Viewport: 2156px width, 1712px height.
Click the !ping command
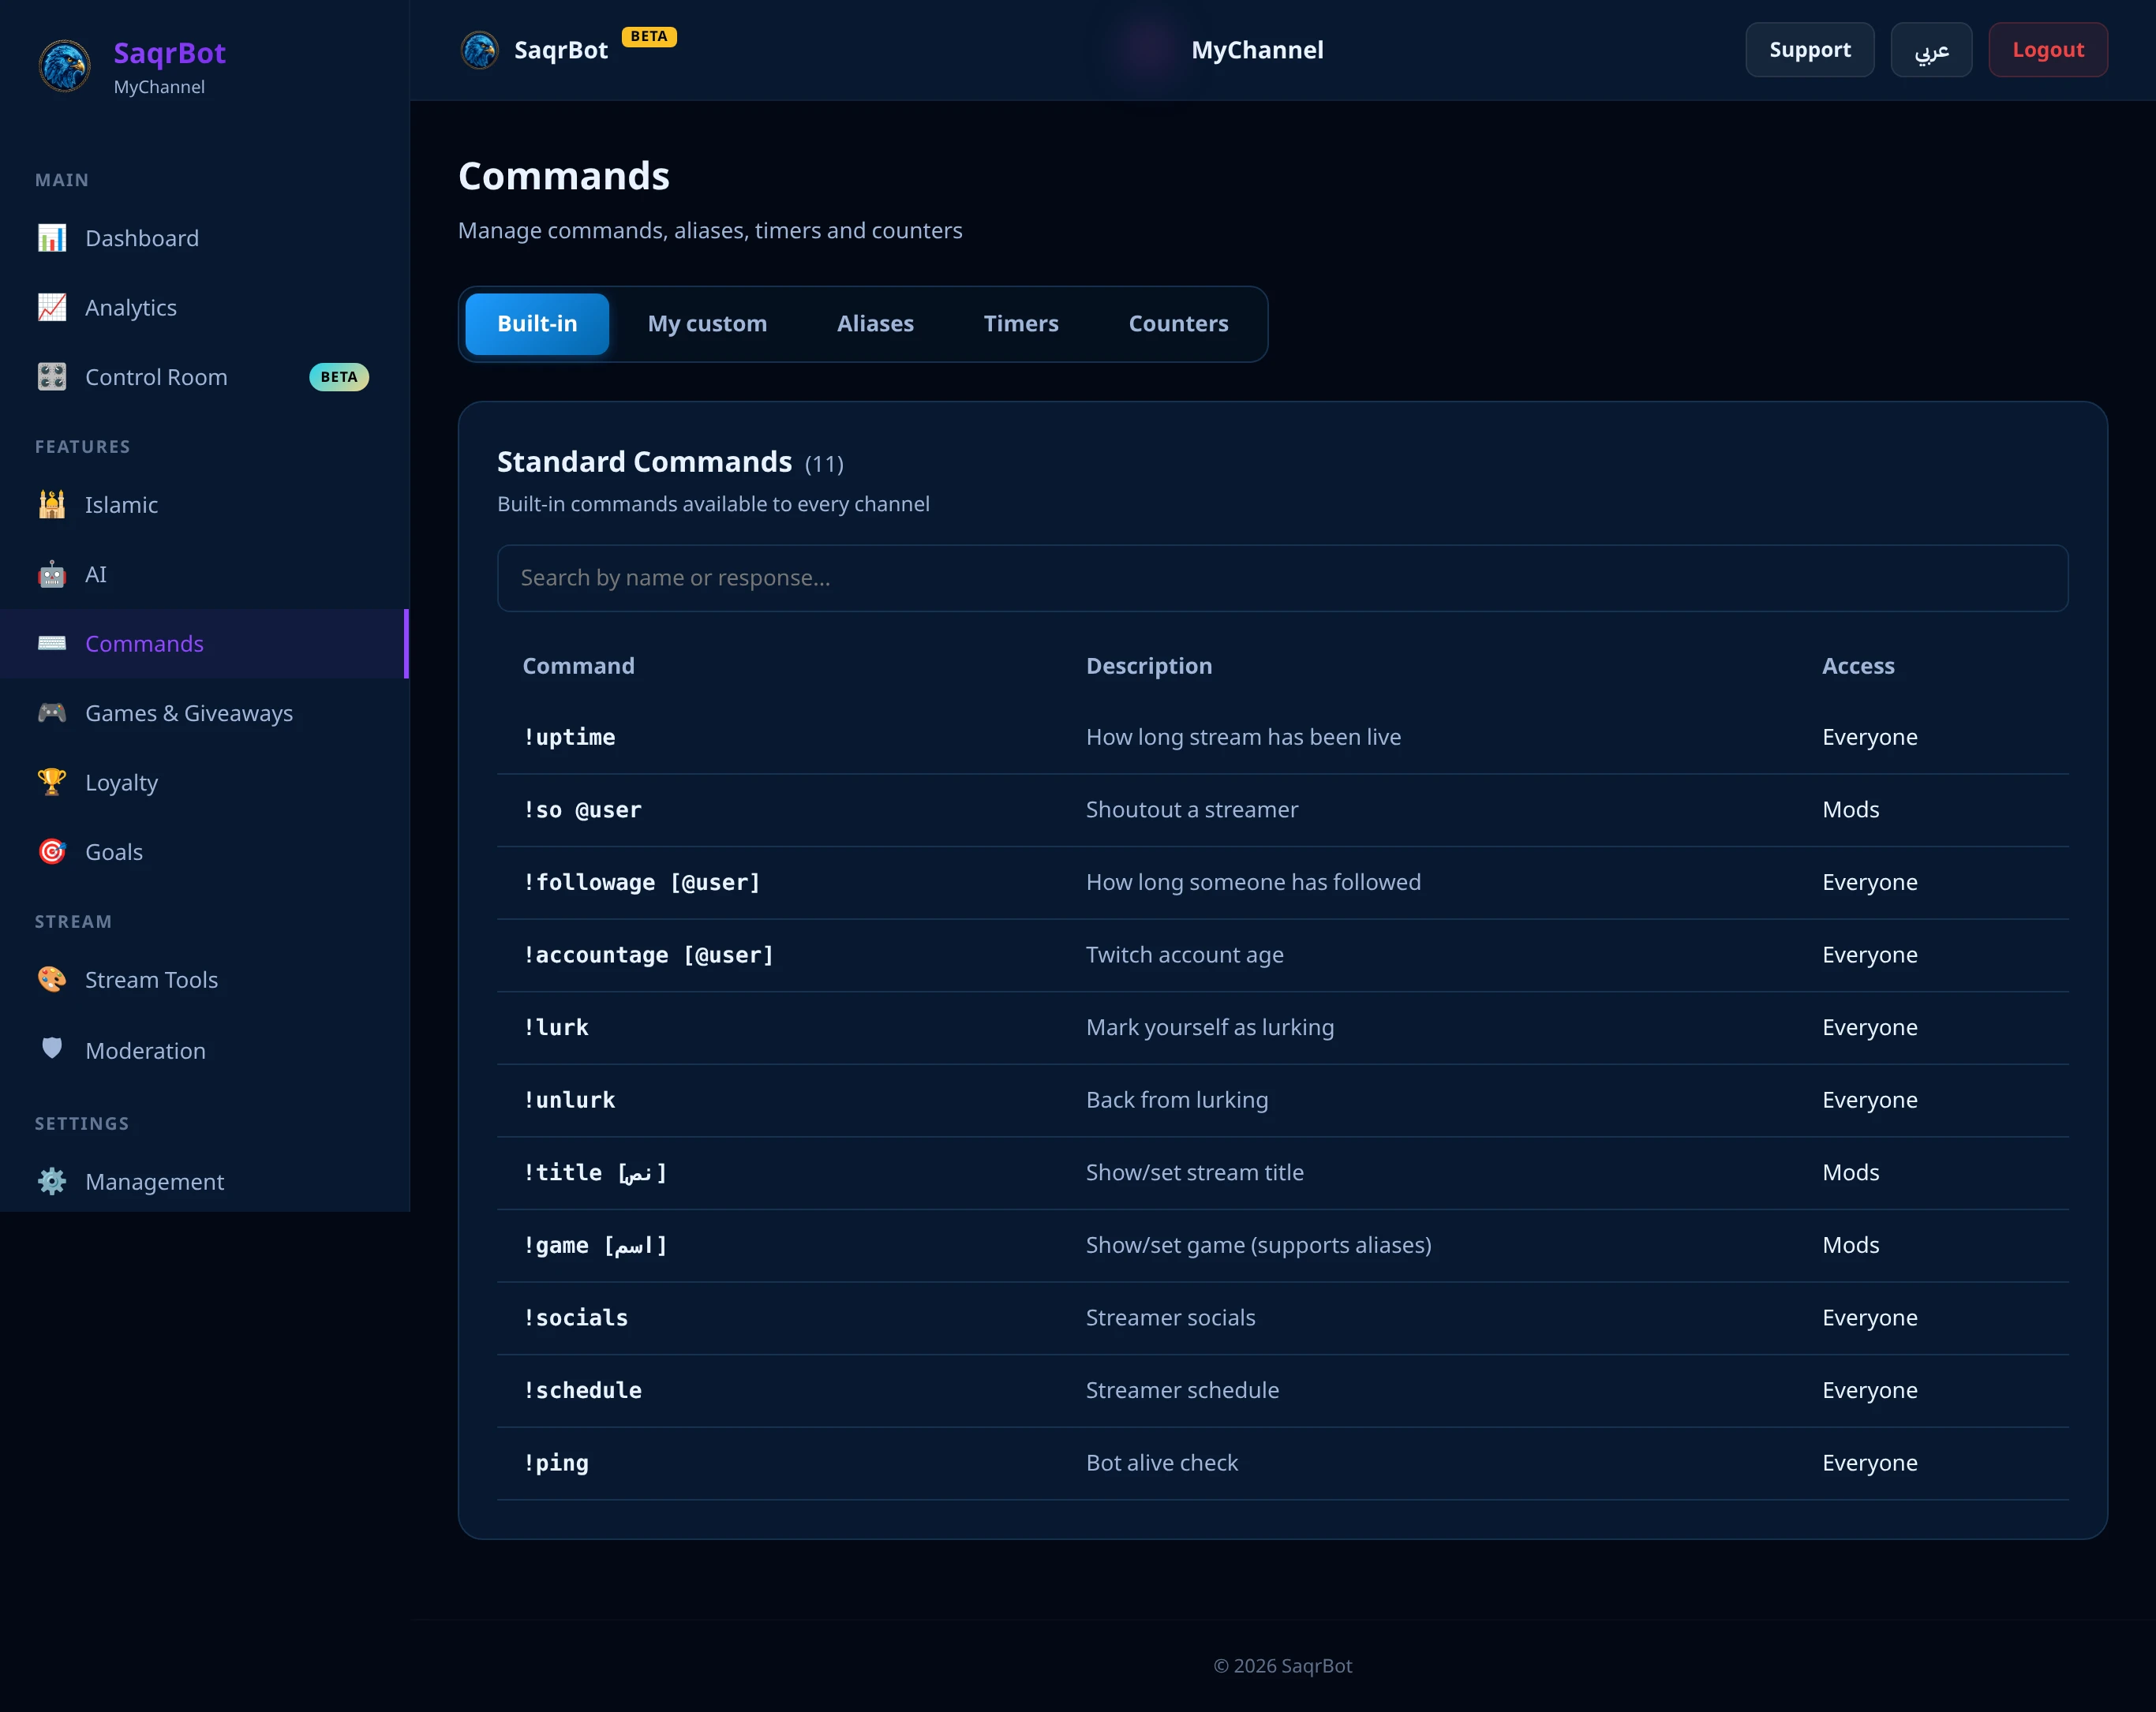556,1463
